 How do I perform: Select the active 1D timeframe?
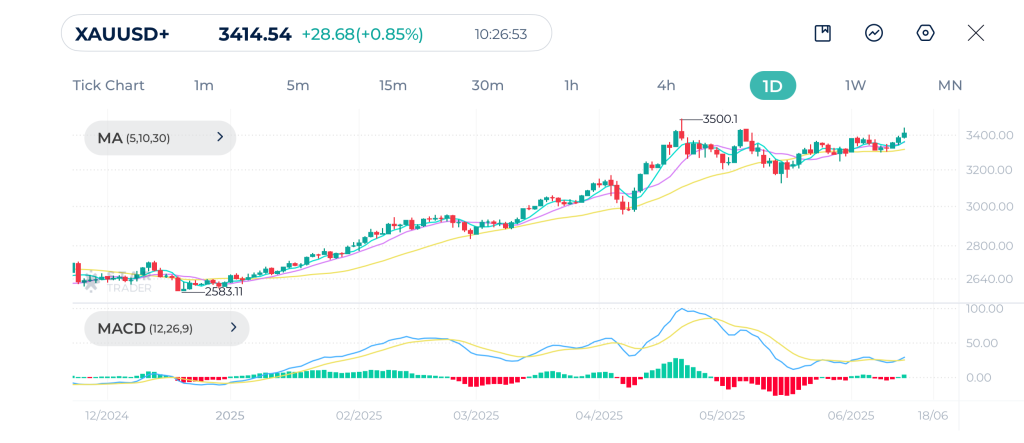pos(772,86)
